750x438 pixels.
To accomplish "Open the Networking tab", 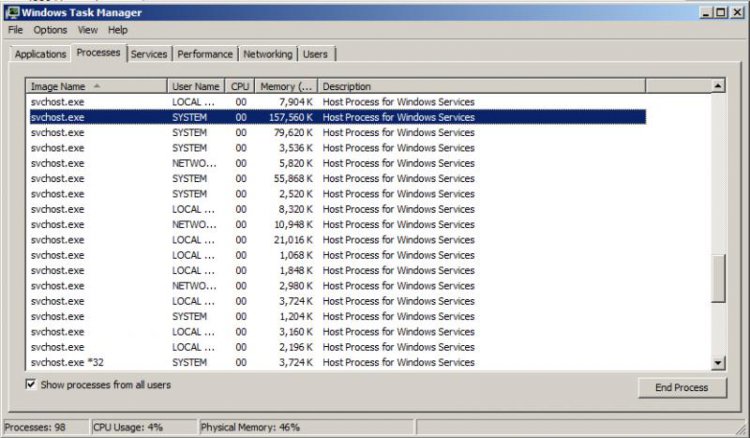I will [268, 54].
